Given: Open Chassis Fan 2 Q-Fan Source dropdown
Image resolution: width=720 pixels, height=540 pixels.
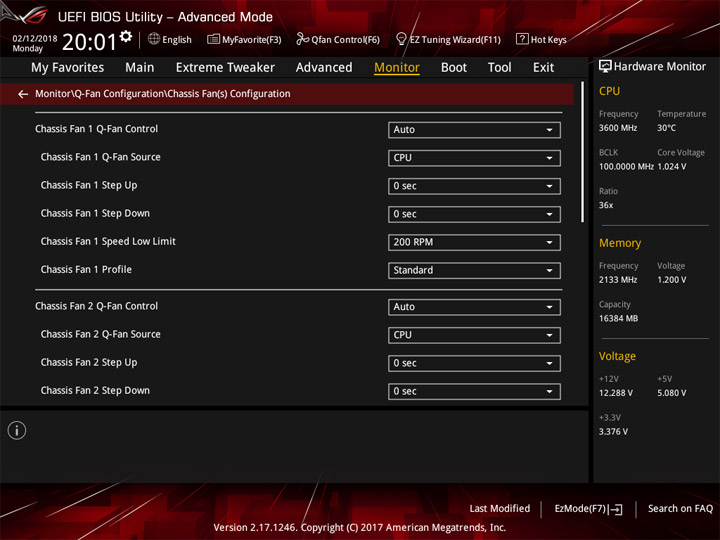Looking at the screenshot, I should (x=474, y=335).
